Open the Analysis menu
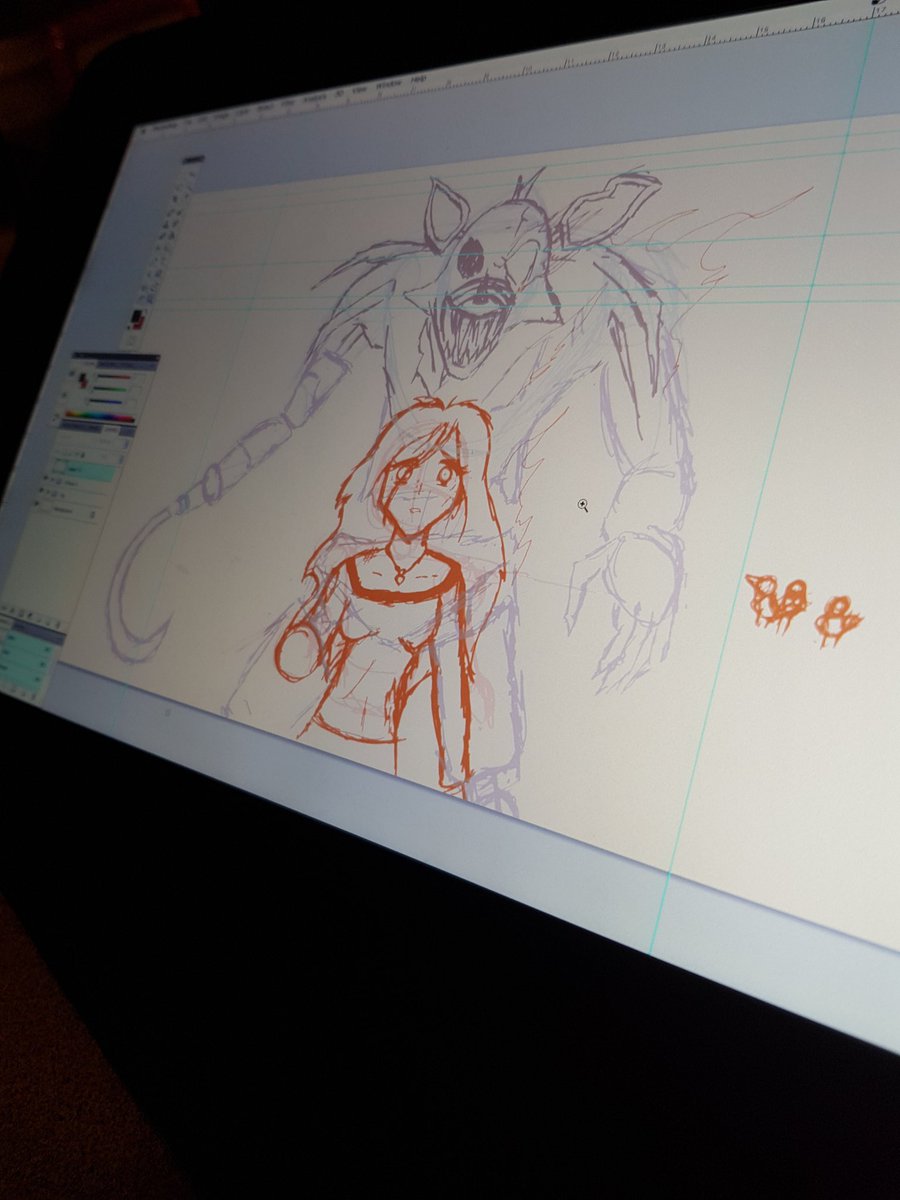The image size is (900, 1200). tap(316, 97)
